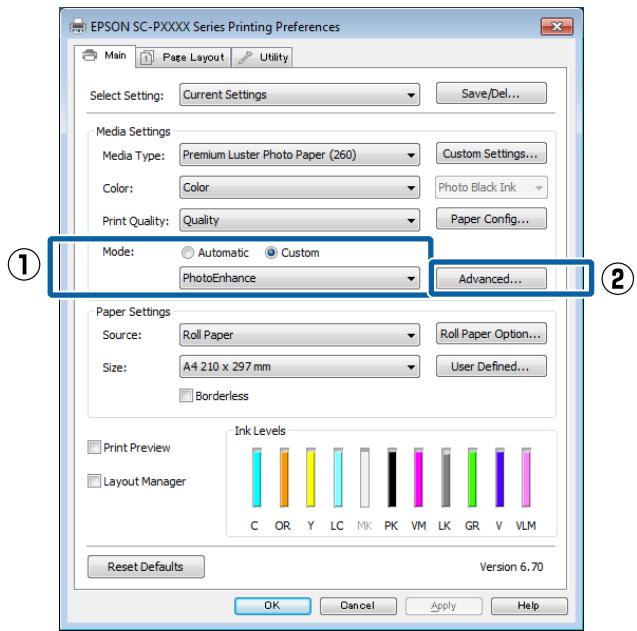Click the Ink Levels group label
This screenshot has width=637, height=631.
coord(260,431)
